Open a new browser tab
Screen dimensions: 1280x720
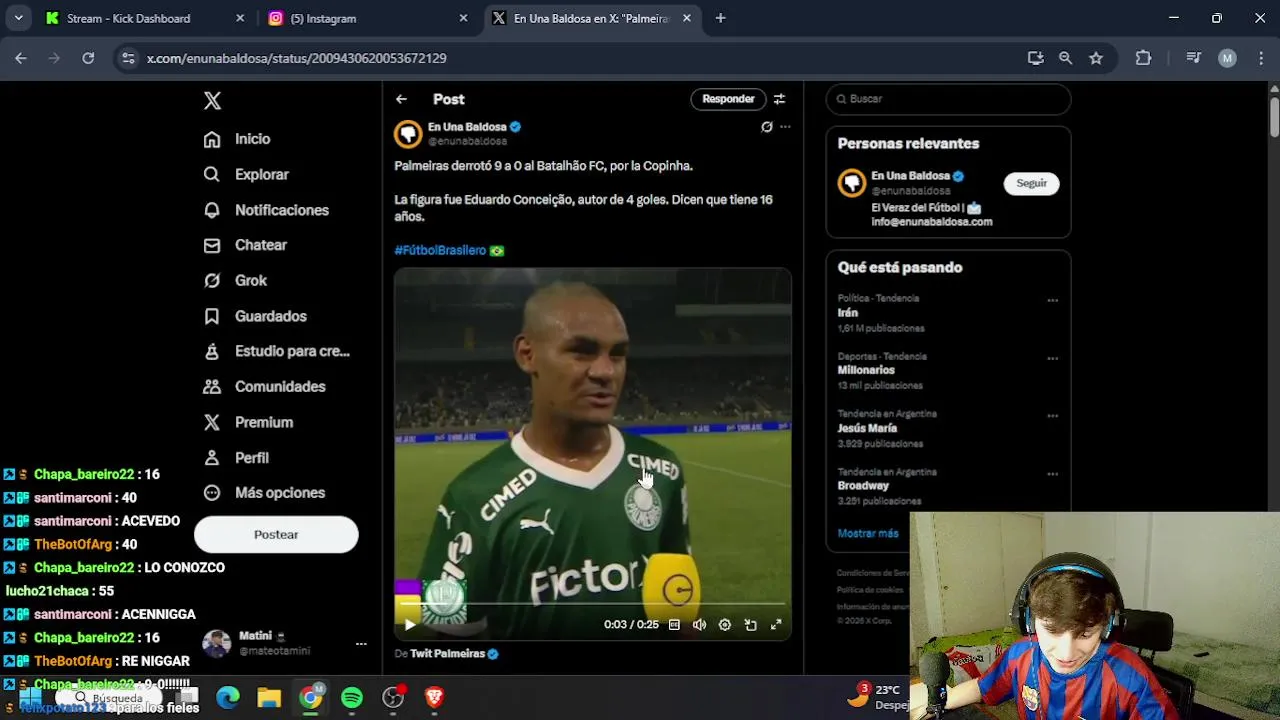(x=720, y=18)
